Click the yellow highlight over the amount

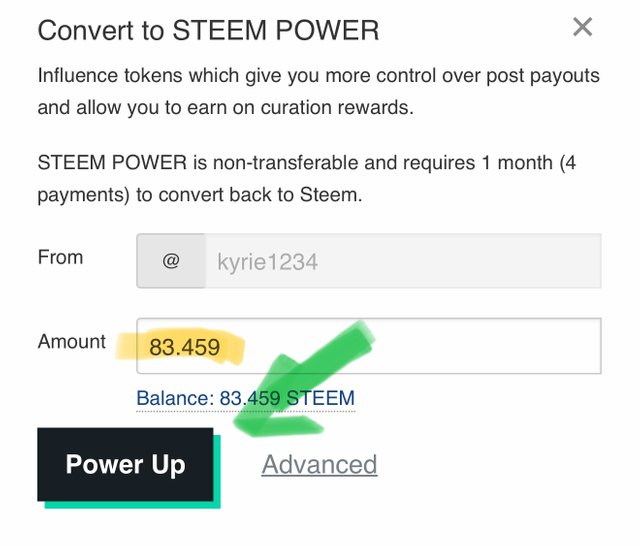180,347
